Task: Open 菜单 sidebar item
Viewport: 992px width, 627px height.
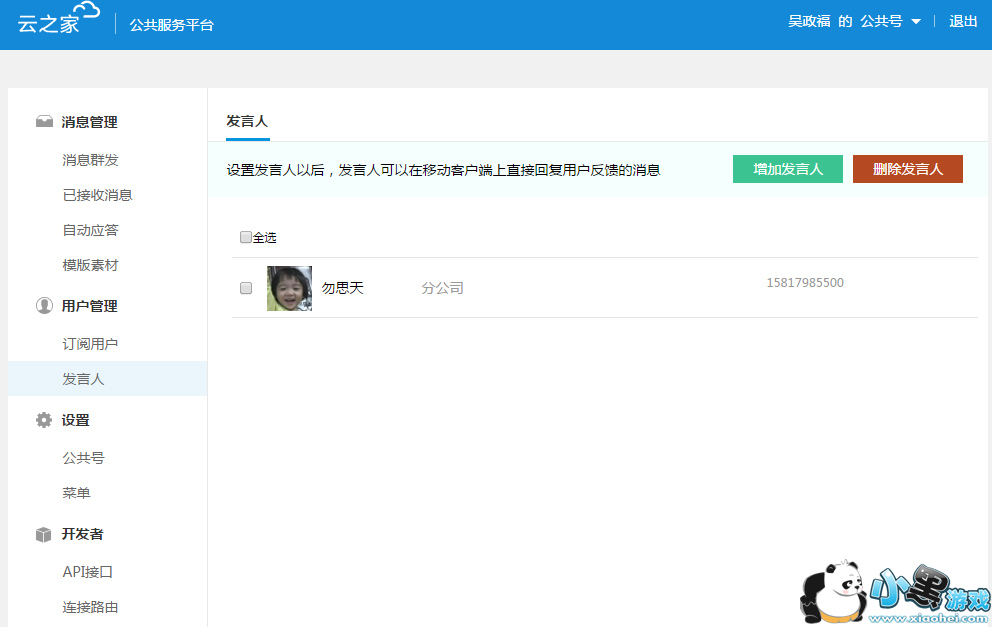Action: 77,493
